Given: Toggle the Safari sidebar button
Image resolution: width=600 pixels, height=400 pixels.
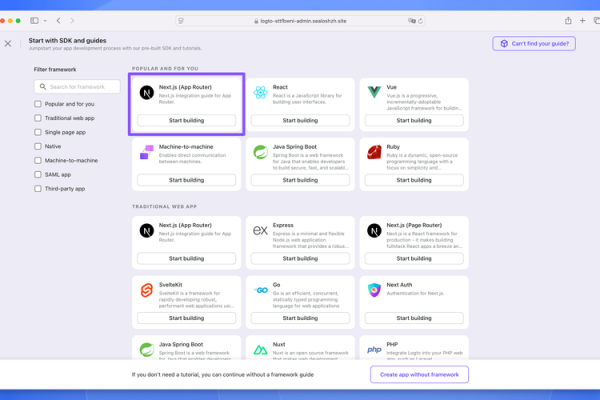Looking at the screenshot, I should [x=34, y=21].
